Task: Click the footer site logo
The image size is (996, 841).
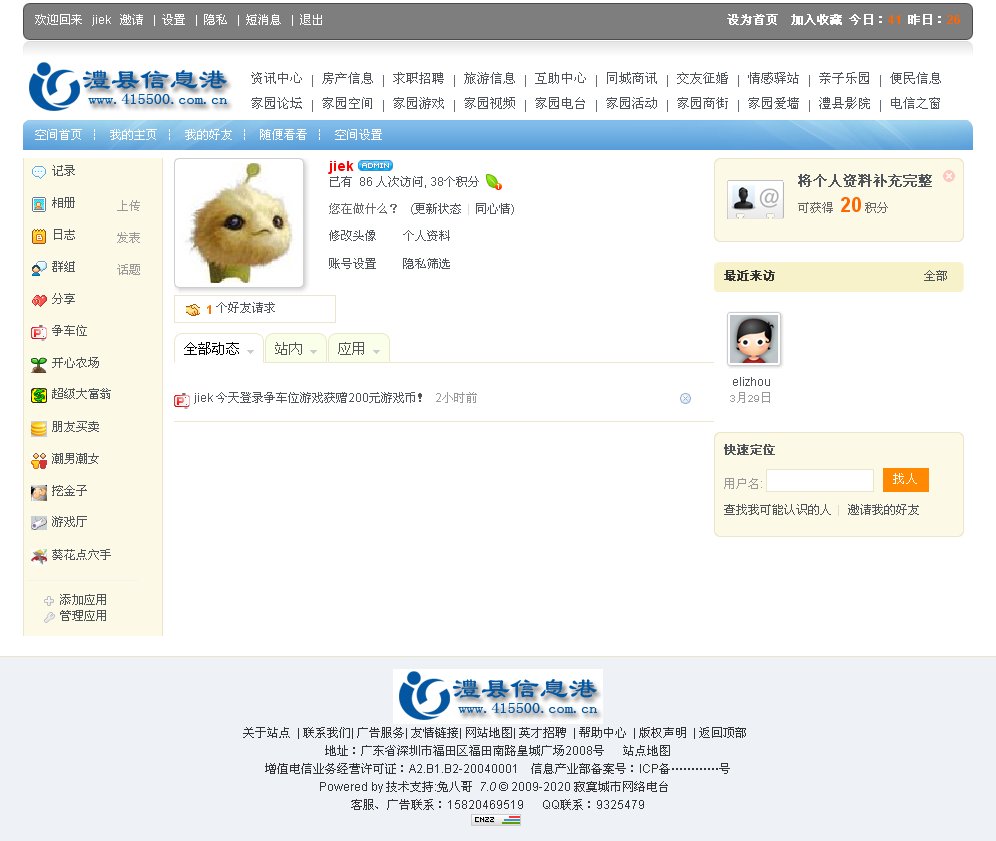Action: click(x=498, y=696)
